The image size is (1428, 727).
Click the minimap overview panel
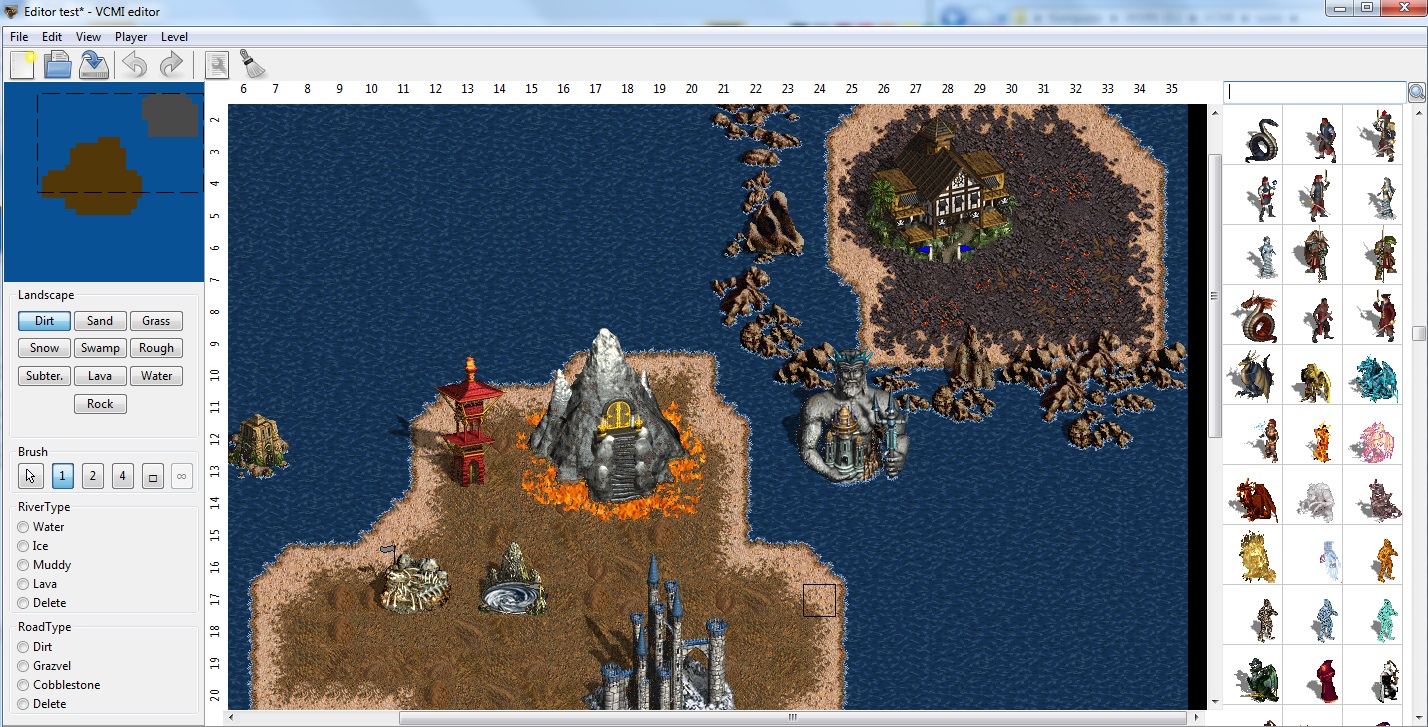(104, 182)
